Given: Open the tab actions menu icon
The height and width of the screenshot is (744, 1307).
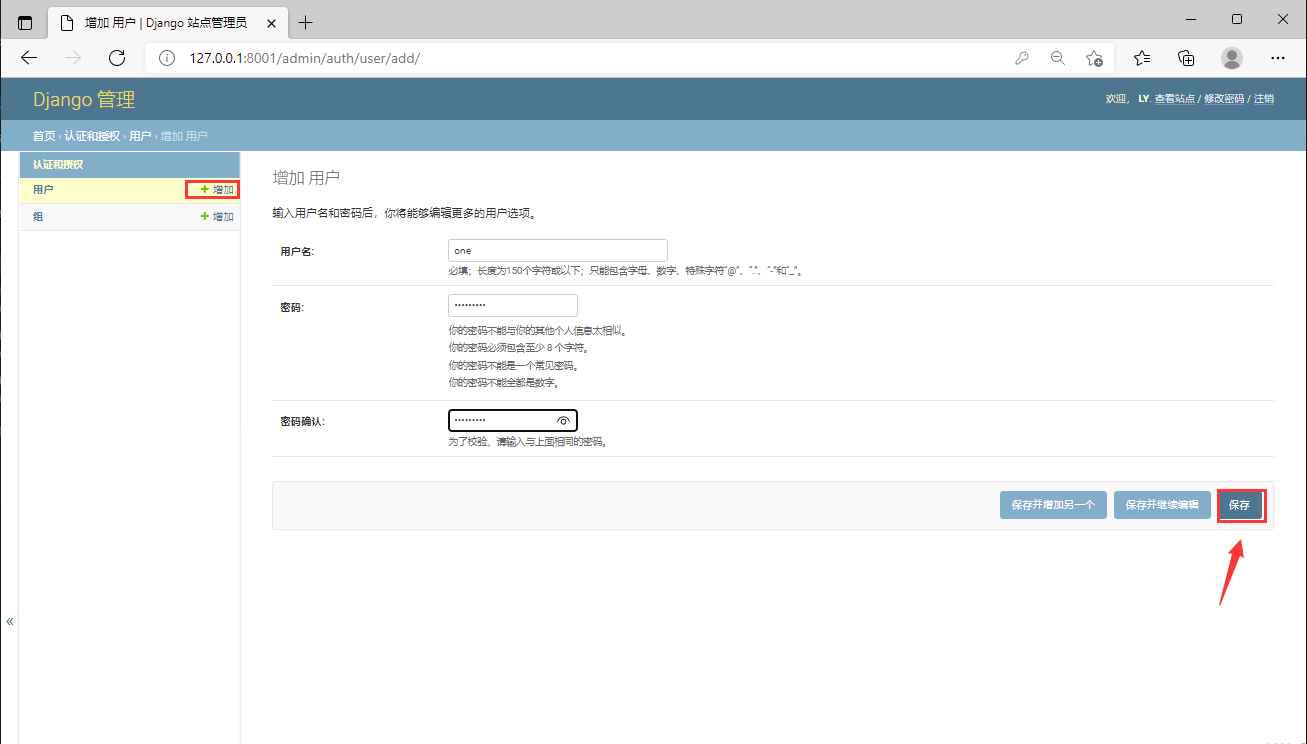Looking at the screenshot, I should [25, 22].
